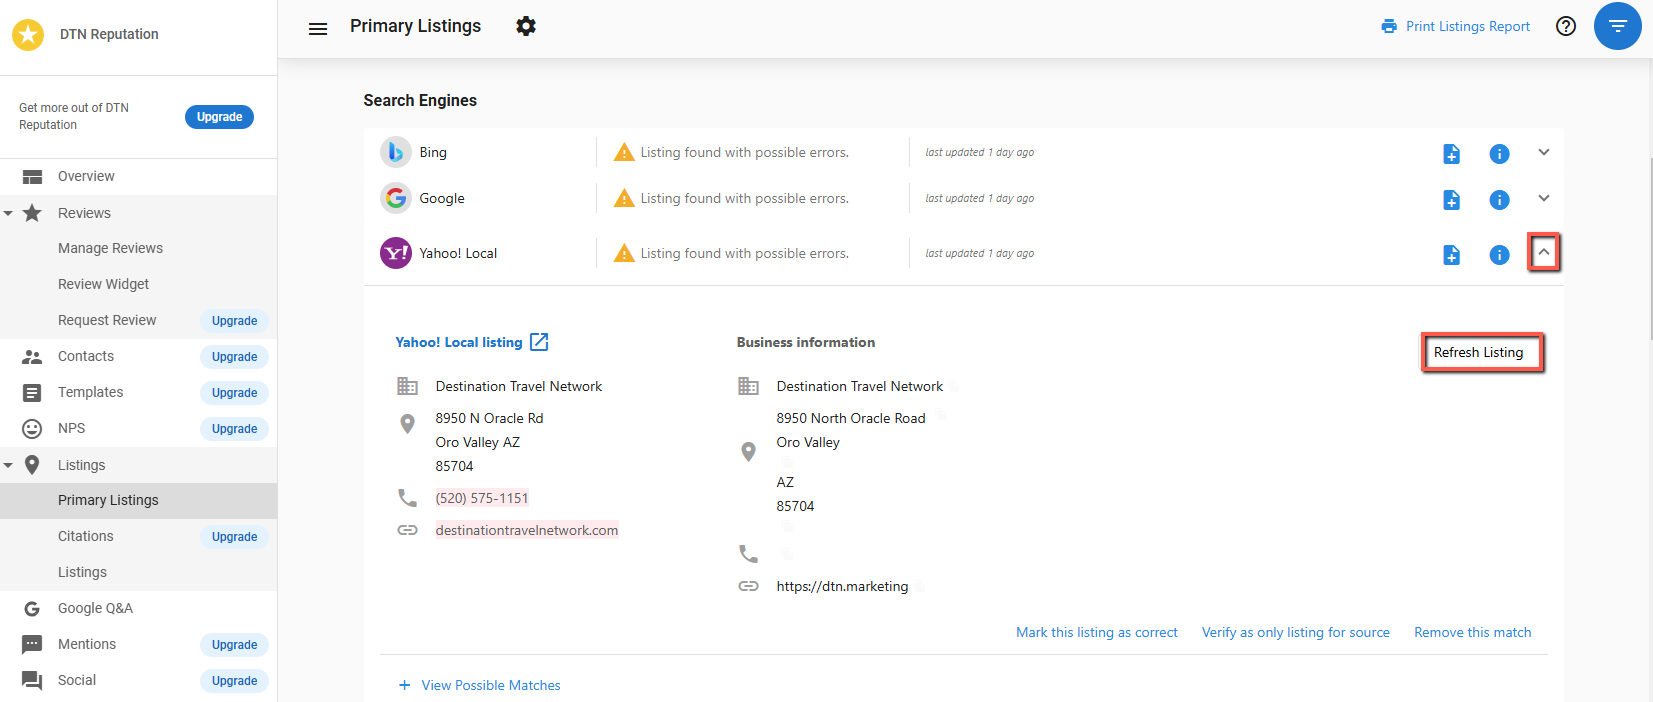Viewport: 1653px width, 702px height.
Task: Click the printer icon for listings report
Action: [x=1389, y=26]
